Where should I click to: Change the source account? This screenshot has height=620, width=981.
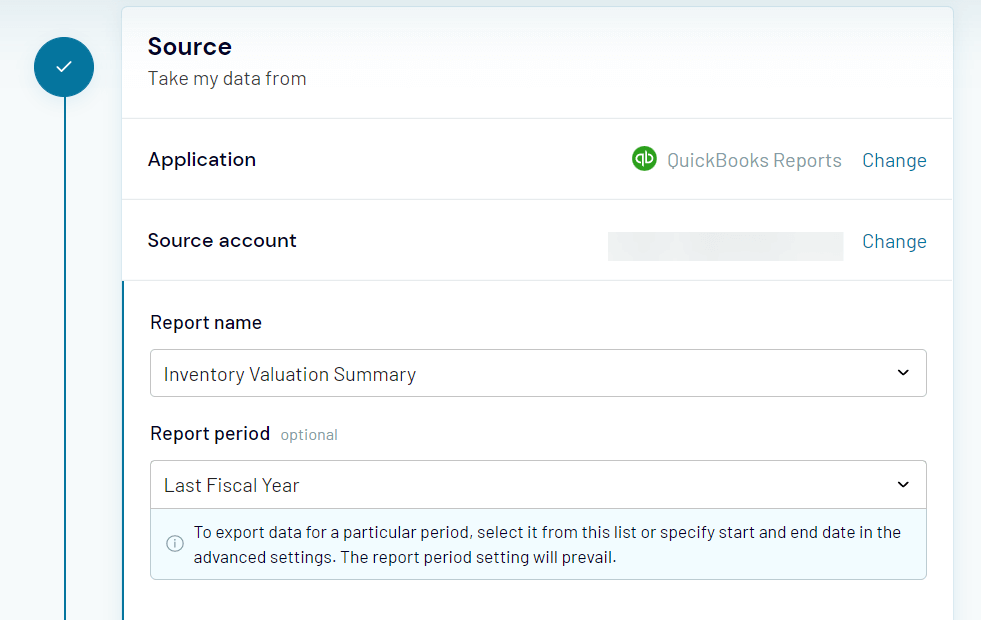pos(893,241)
